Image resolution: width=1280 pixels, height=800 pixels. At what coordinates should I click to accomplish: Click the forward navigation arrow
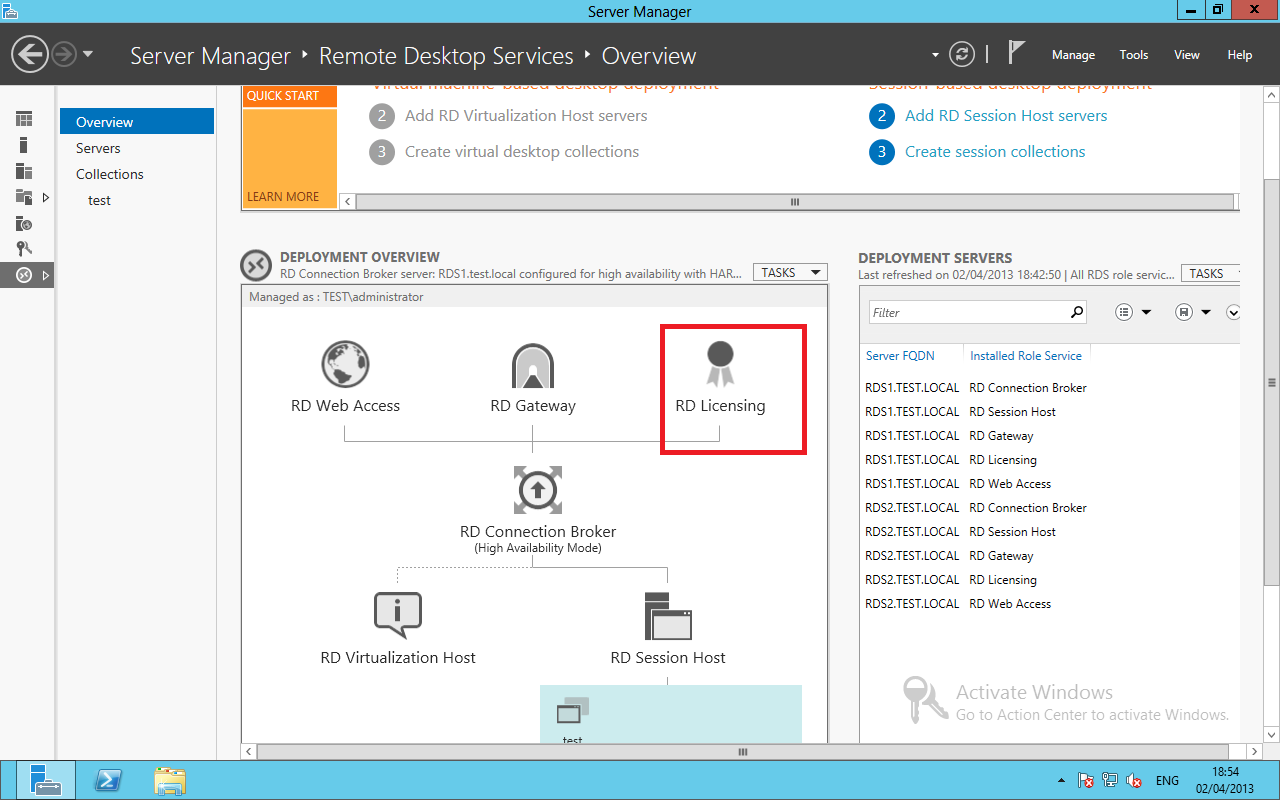[64, 54]
